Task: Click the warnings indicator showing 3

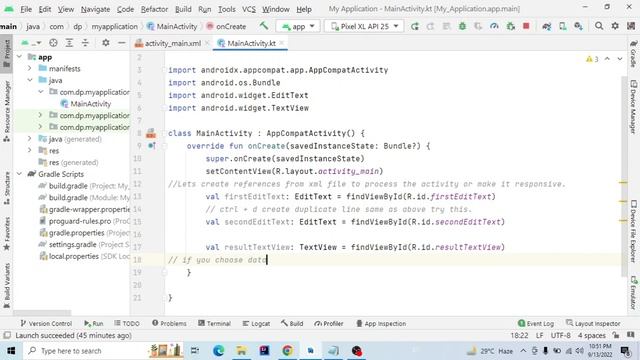Action: coord(592,59)
